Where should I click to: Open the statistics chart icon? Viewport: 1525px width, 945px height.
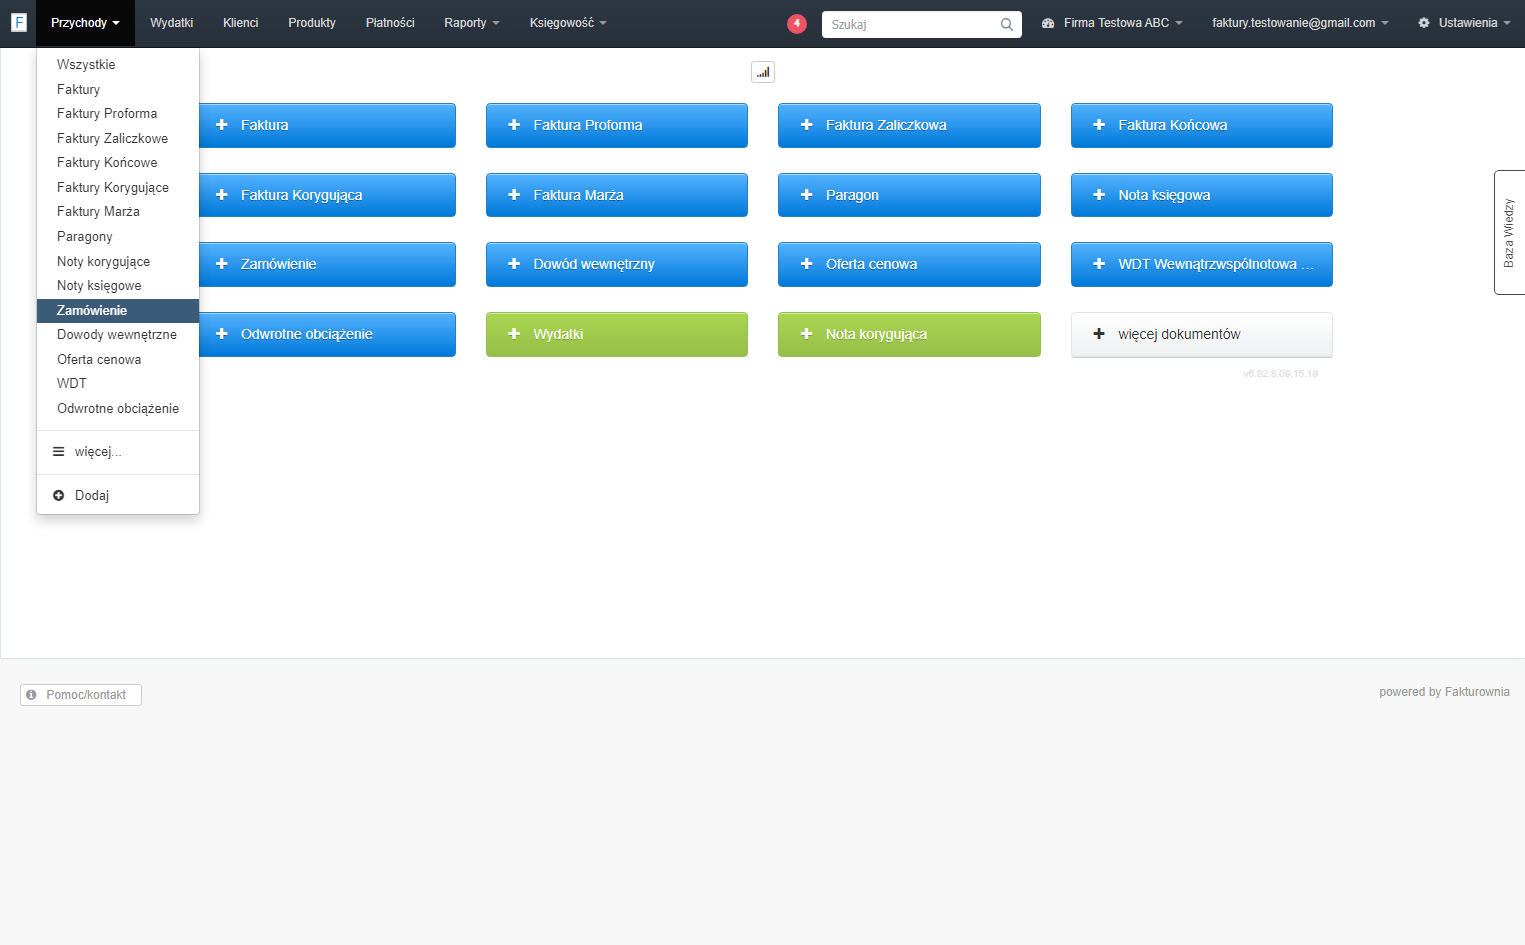tap(763, 72)
